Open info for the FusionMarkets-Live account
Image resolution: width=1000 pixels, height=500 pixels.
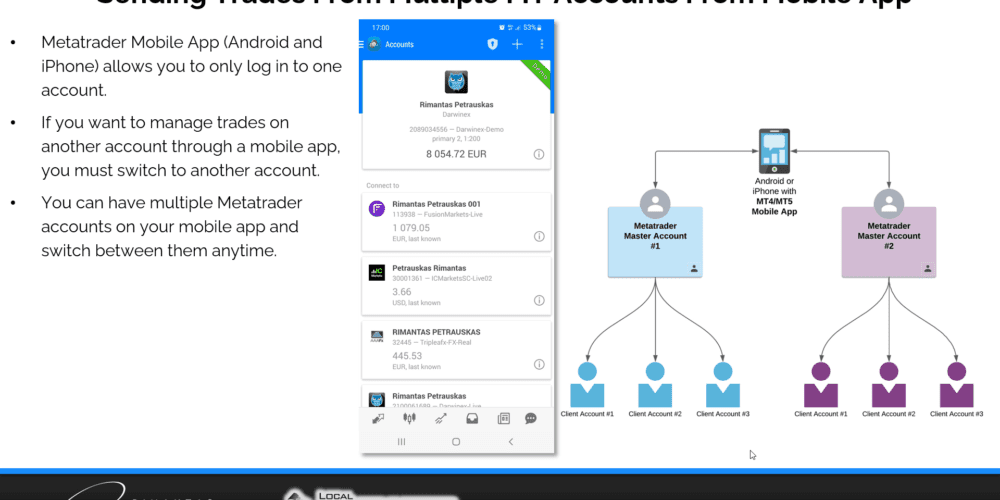tap(539, 237)
